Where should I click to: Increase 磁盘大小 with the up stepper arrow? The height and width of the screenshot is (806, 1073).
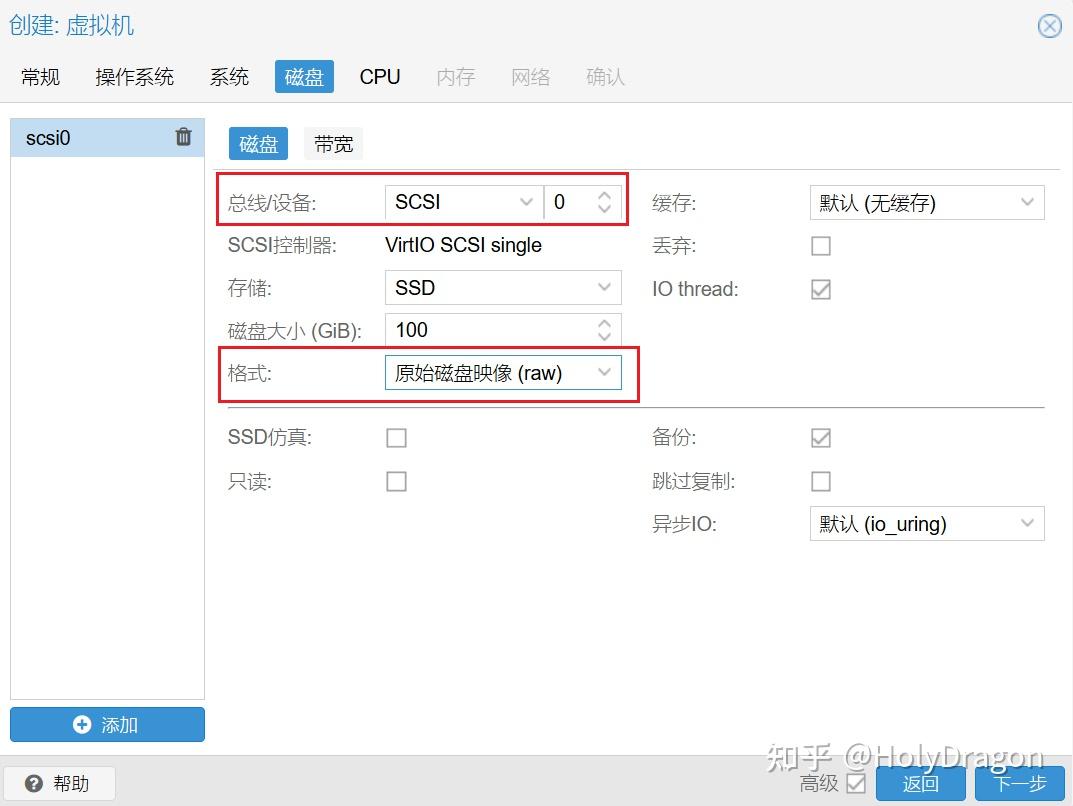(x=604, y=323)
